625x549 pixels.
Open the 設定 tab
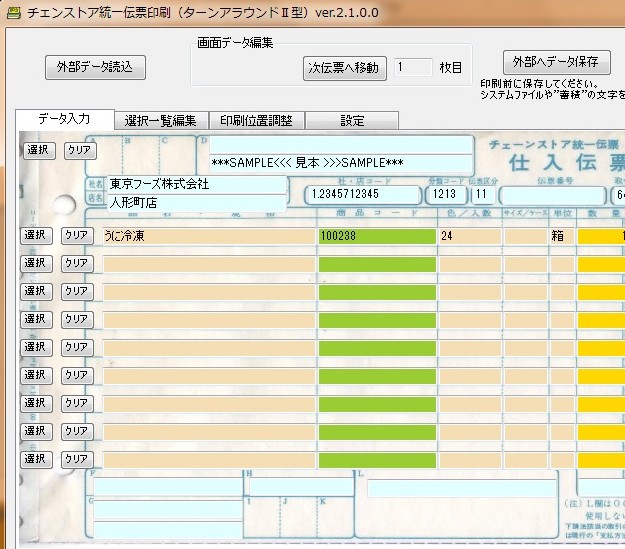(352, 121)
